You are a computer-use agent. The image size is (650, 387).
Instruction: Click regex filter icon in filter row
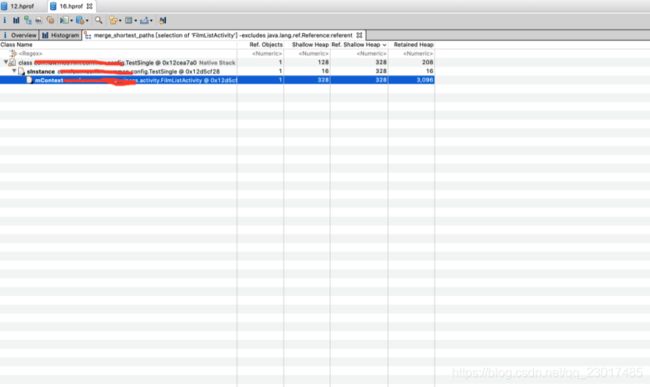click(13, 53)
